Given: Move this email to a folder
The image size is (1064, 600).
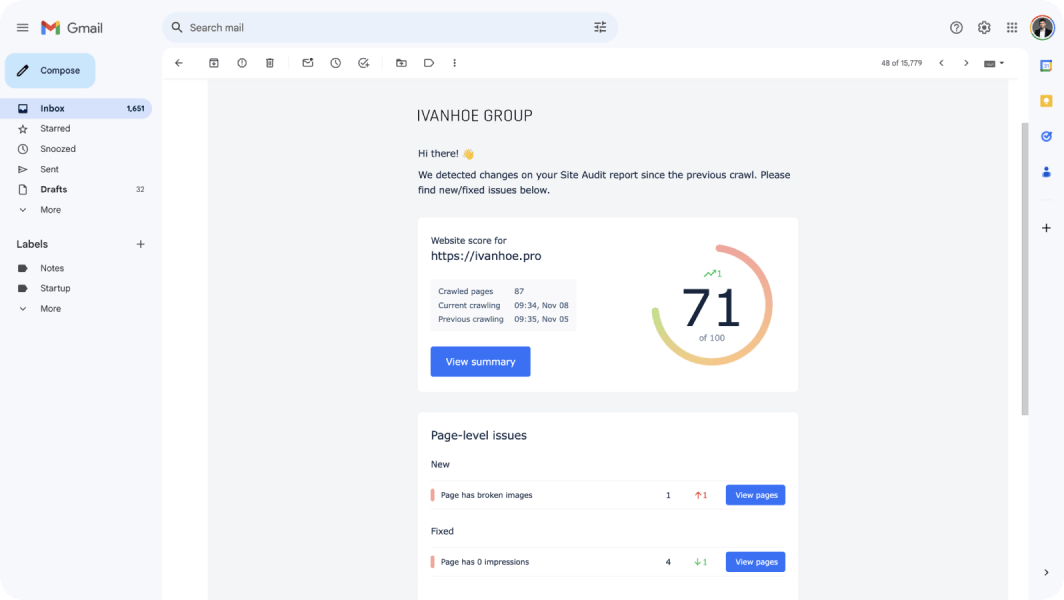Looking at the screenshot, I should (x=401, y=63).
